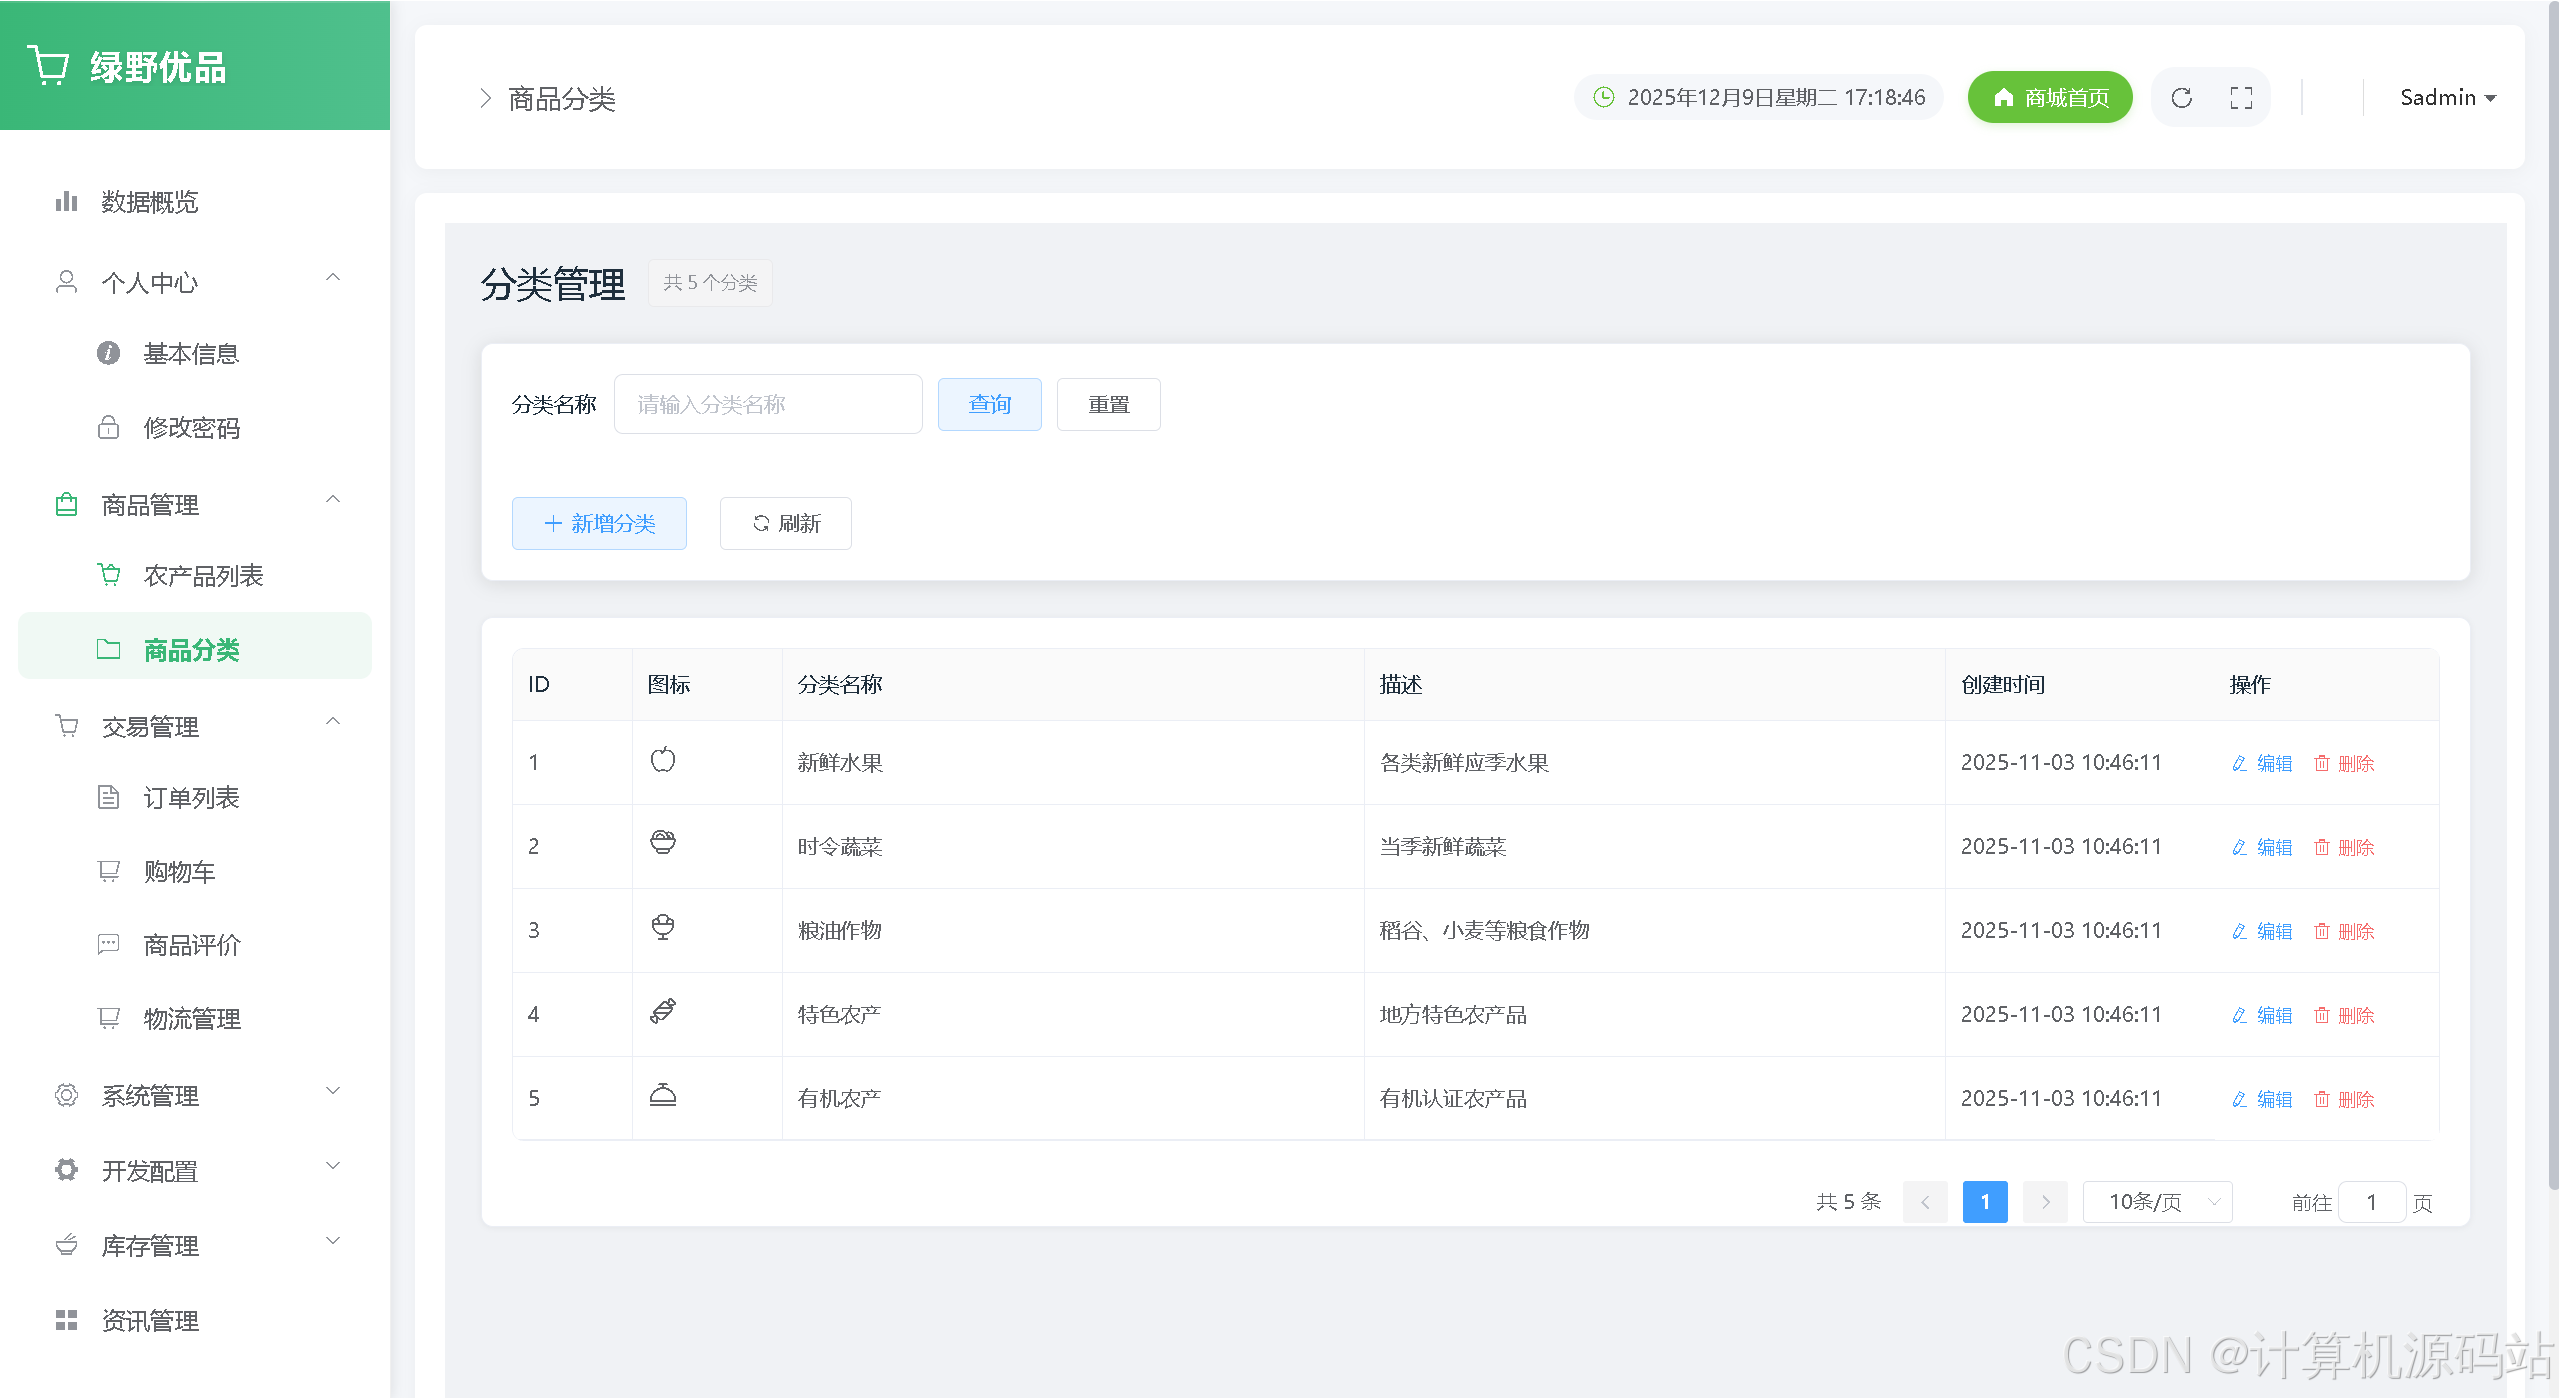Click the dish icon for 有机农产
2559x1398 pixels.
point(662,1096)
